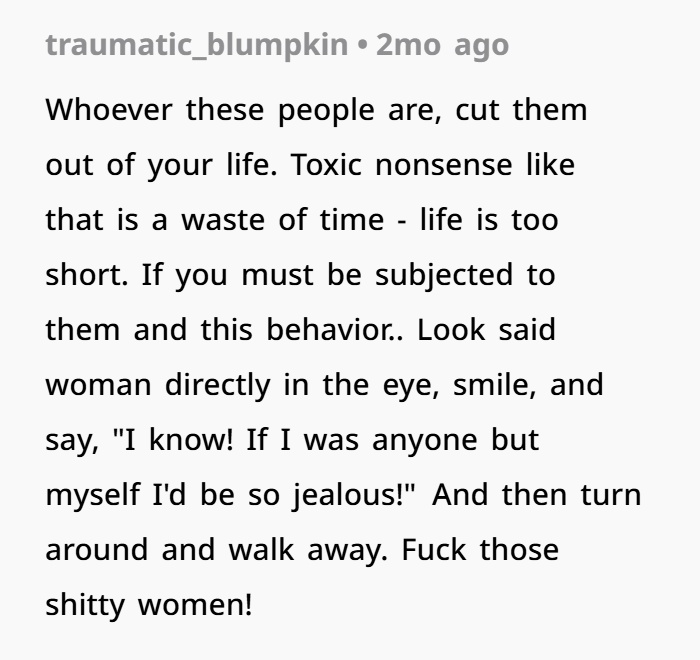Click the word "Whoever" starting the comment

click(x=108, y=110)
